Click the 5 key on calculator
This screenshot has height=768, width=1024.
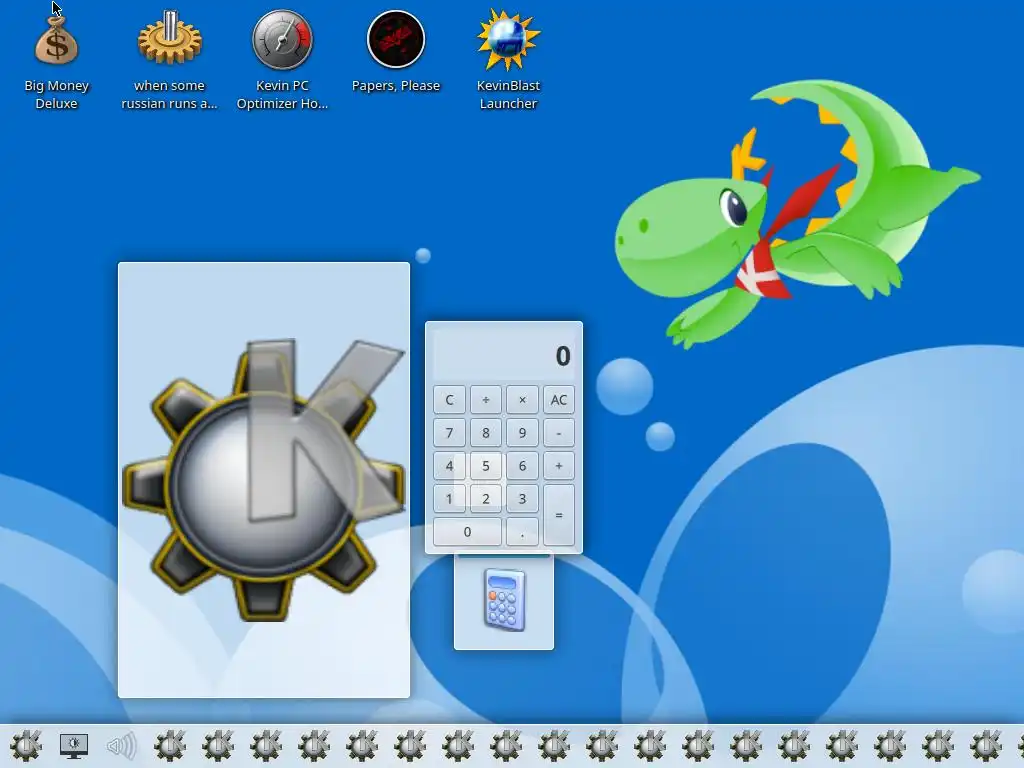point(485,466)
